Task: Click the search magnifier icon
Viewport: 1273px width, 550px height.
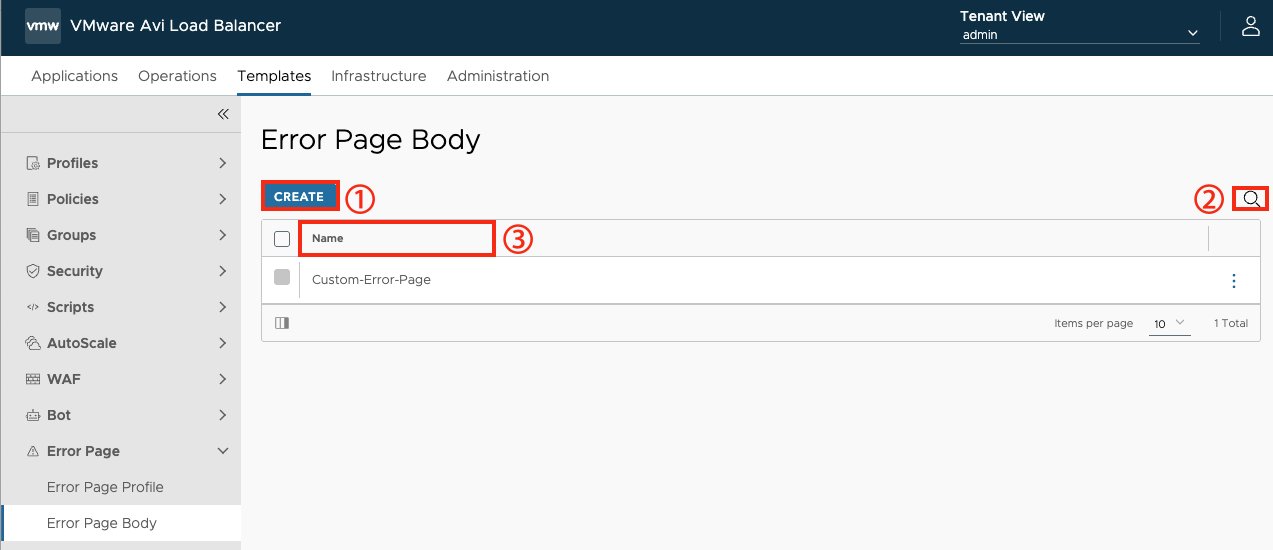Action: click(x=1251, y=198)
